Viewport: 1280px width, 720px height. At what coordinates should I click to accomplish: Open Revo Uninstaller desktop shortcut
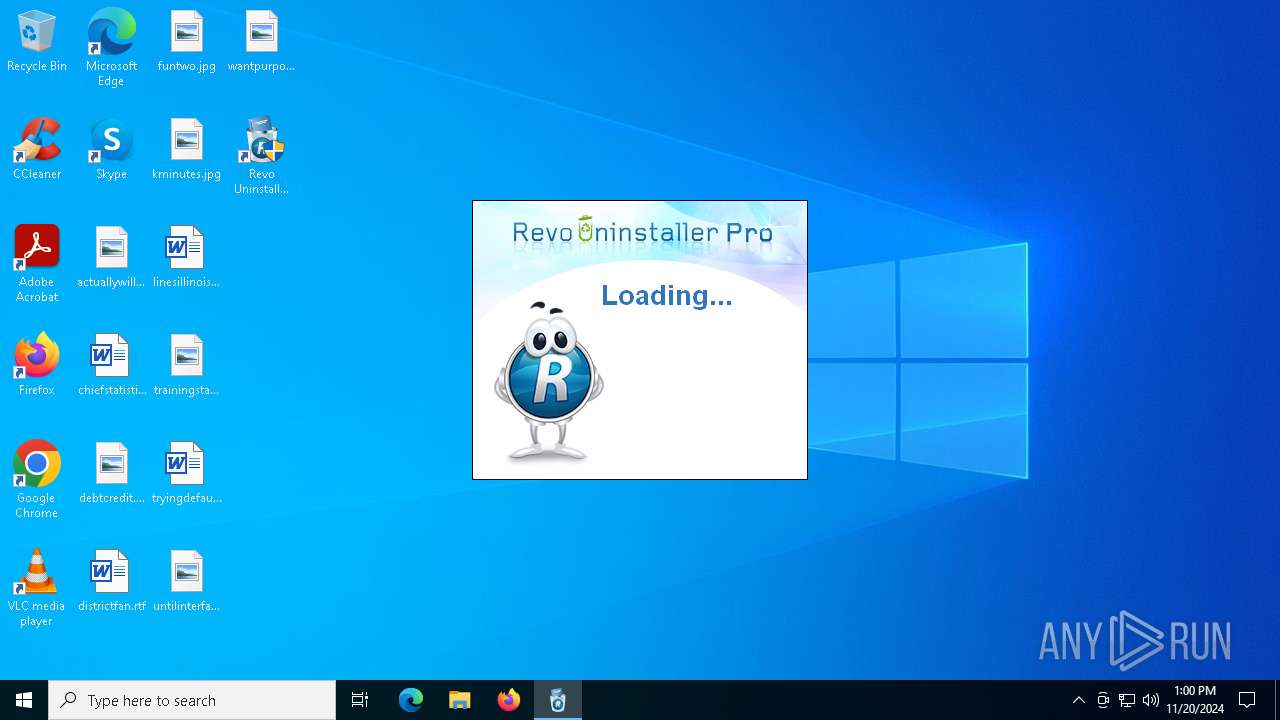pyautogui.click(x=261, y=156)
